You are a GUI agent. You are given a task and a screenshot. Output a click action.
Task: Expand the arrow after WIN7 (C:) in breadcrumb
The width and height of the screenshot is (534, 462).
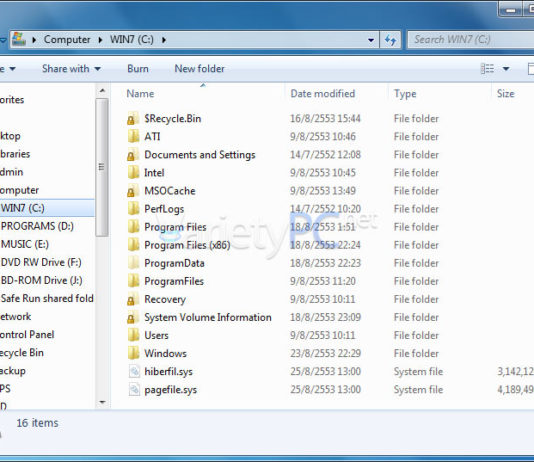pyautogui.click(x=164, y=40)
